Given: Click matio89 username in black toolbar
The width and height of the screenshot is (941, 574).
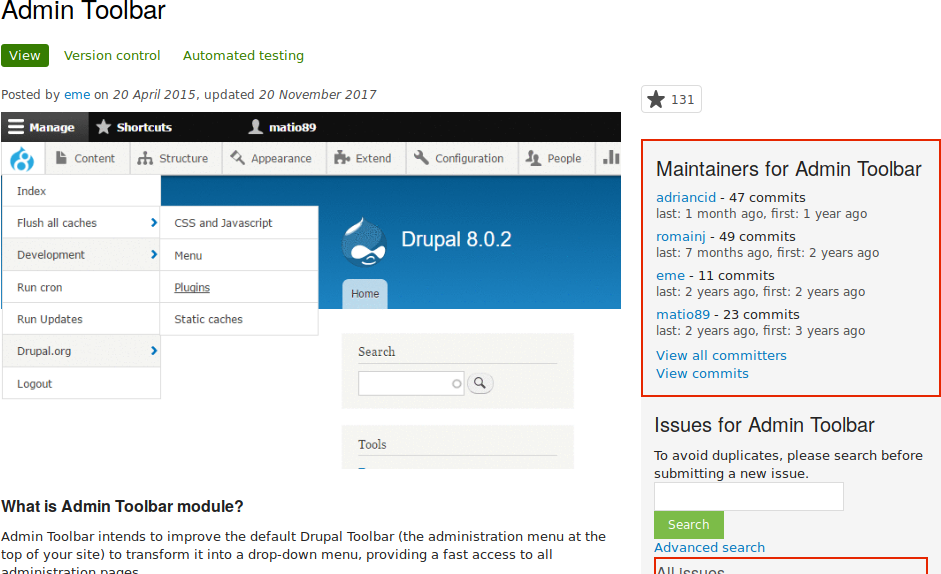Looking at the screenshot, I should 292,127.
